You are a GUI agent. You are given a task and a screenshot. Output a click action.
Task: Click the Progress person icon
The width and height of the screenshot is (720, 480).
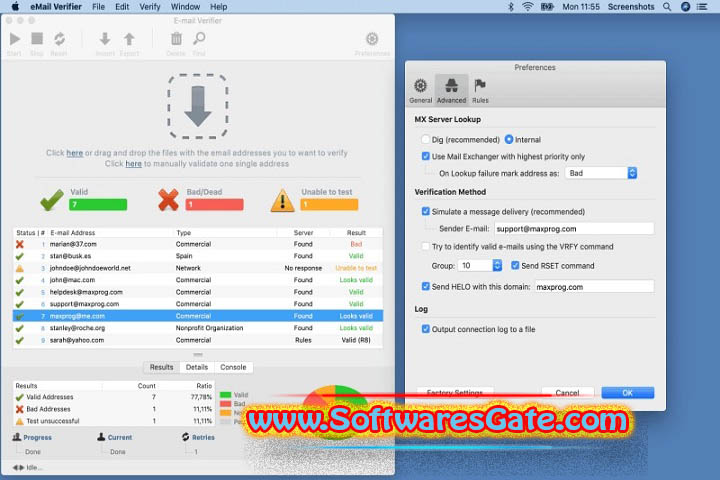point(17,437)
